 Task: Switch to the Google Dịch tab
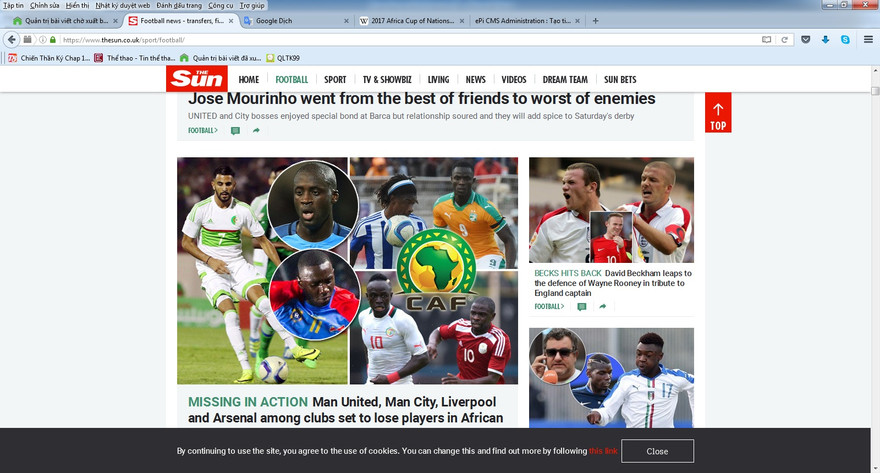(x=290, y=21)
